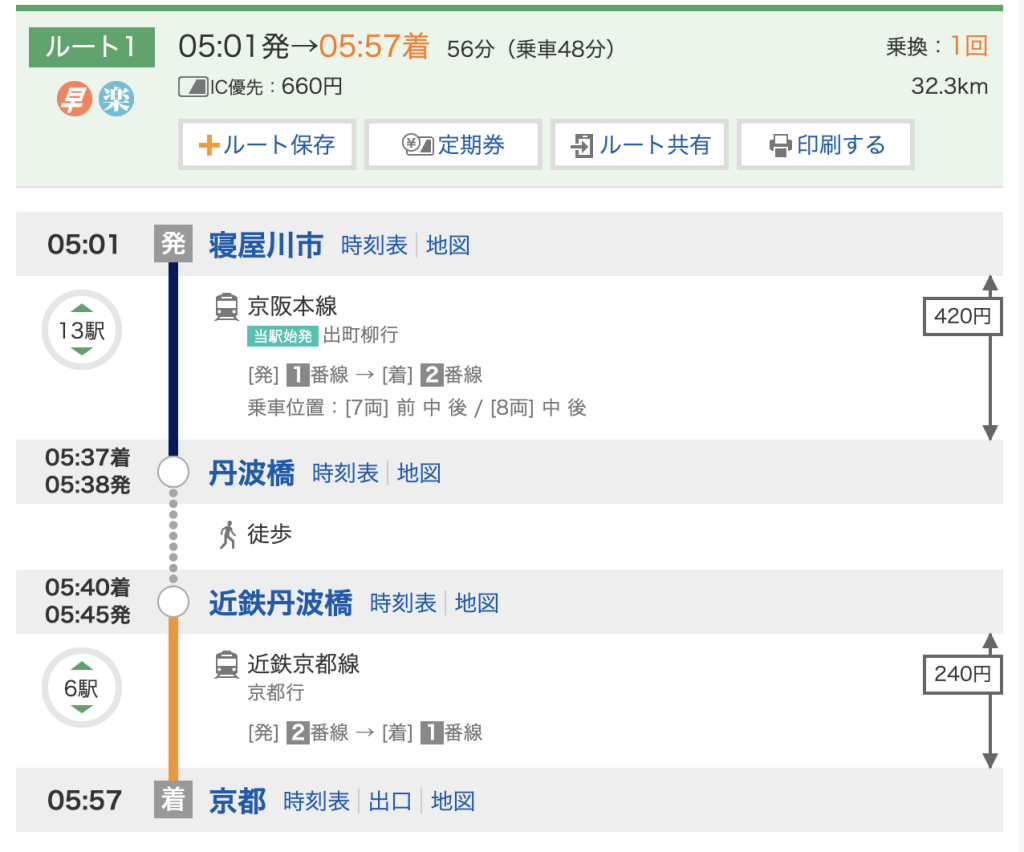
Task: Open 定期券 commuter pass button
Action: pos(453,145)
